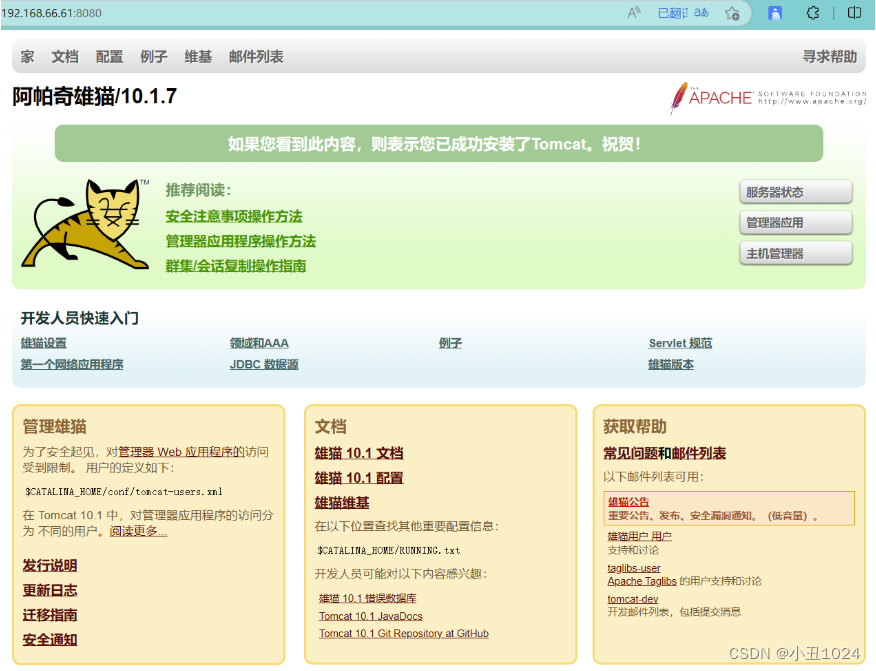
Task: Add this page to favorites with the star
Action: pyautogui.click(x=732, y=14)
